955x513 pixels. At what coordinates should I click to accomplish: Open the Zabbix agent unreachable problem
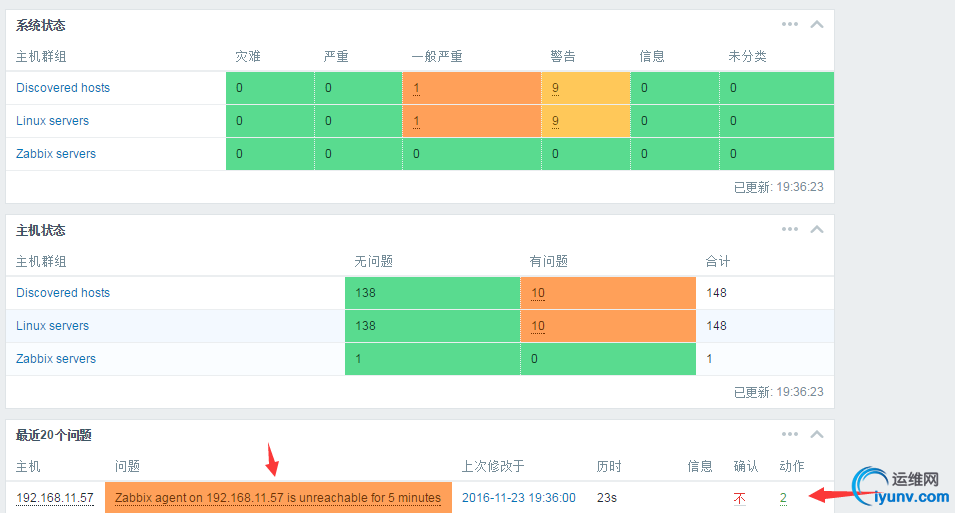coord(278,498)
